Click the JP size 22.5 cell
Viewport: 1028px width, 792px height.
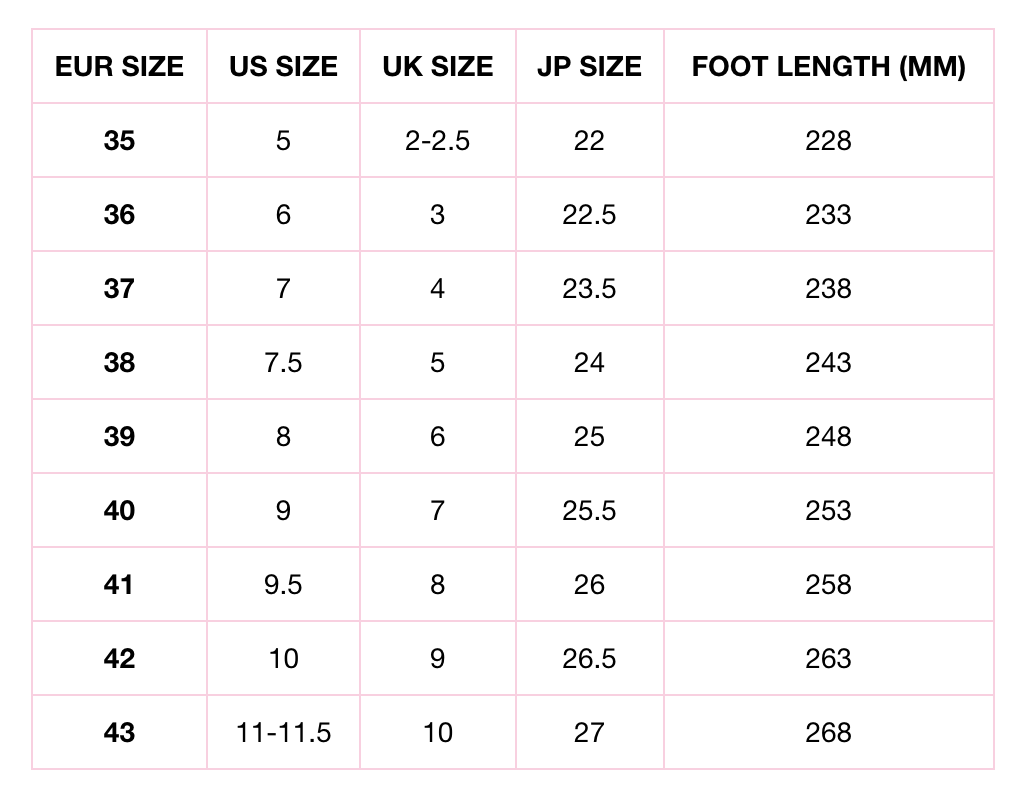pos(589,215)
